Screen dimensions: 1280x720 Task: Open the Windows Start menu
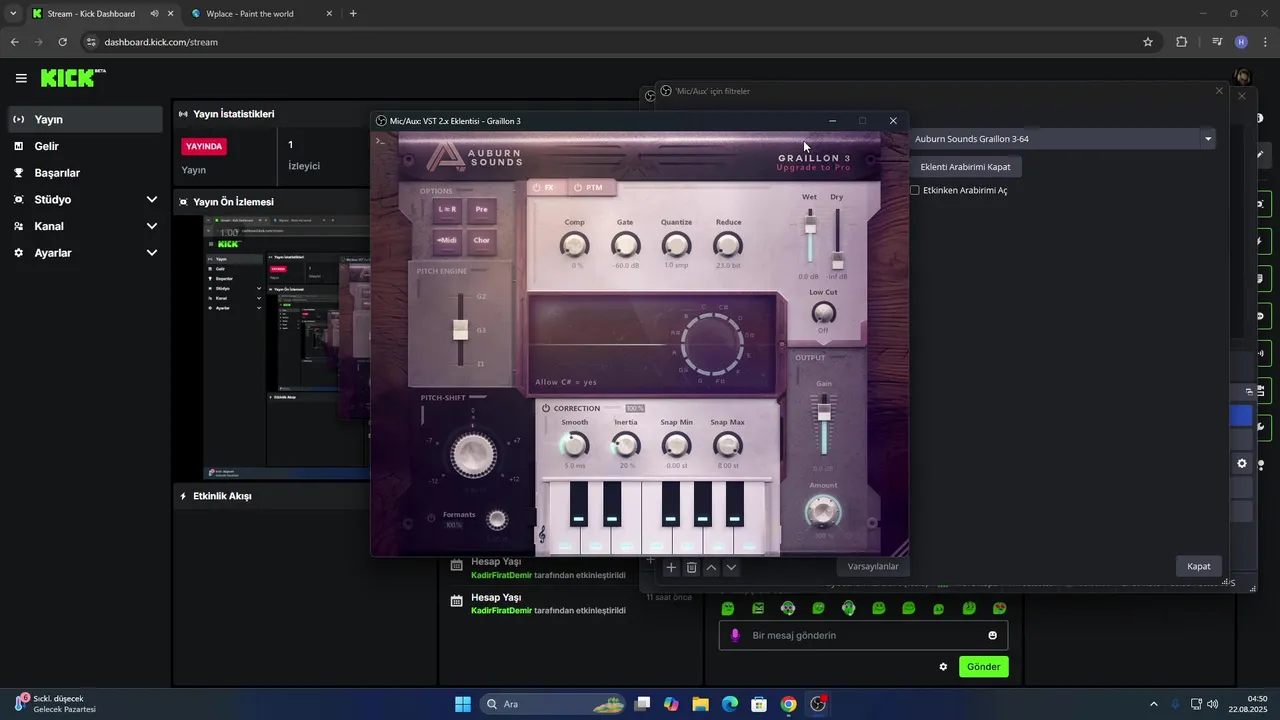pos(463,704)
